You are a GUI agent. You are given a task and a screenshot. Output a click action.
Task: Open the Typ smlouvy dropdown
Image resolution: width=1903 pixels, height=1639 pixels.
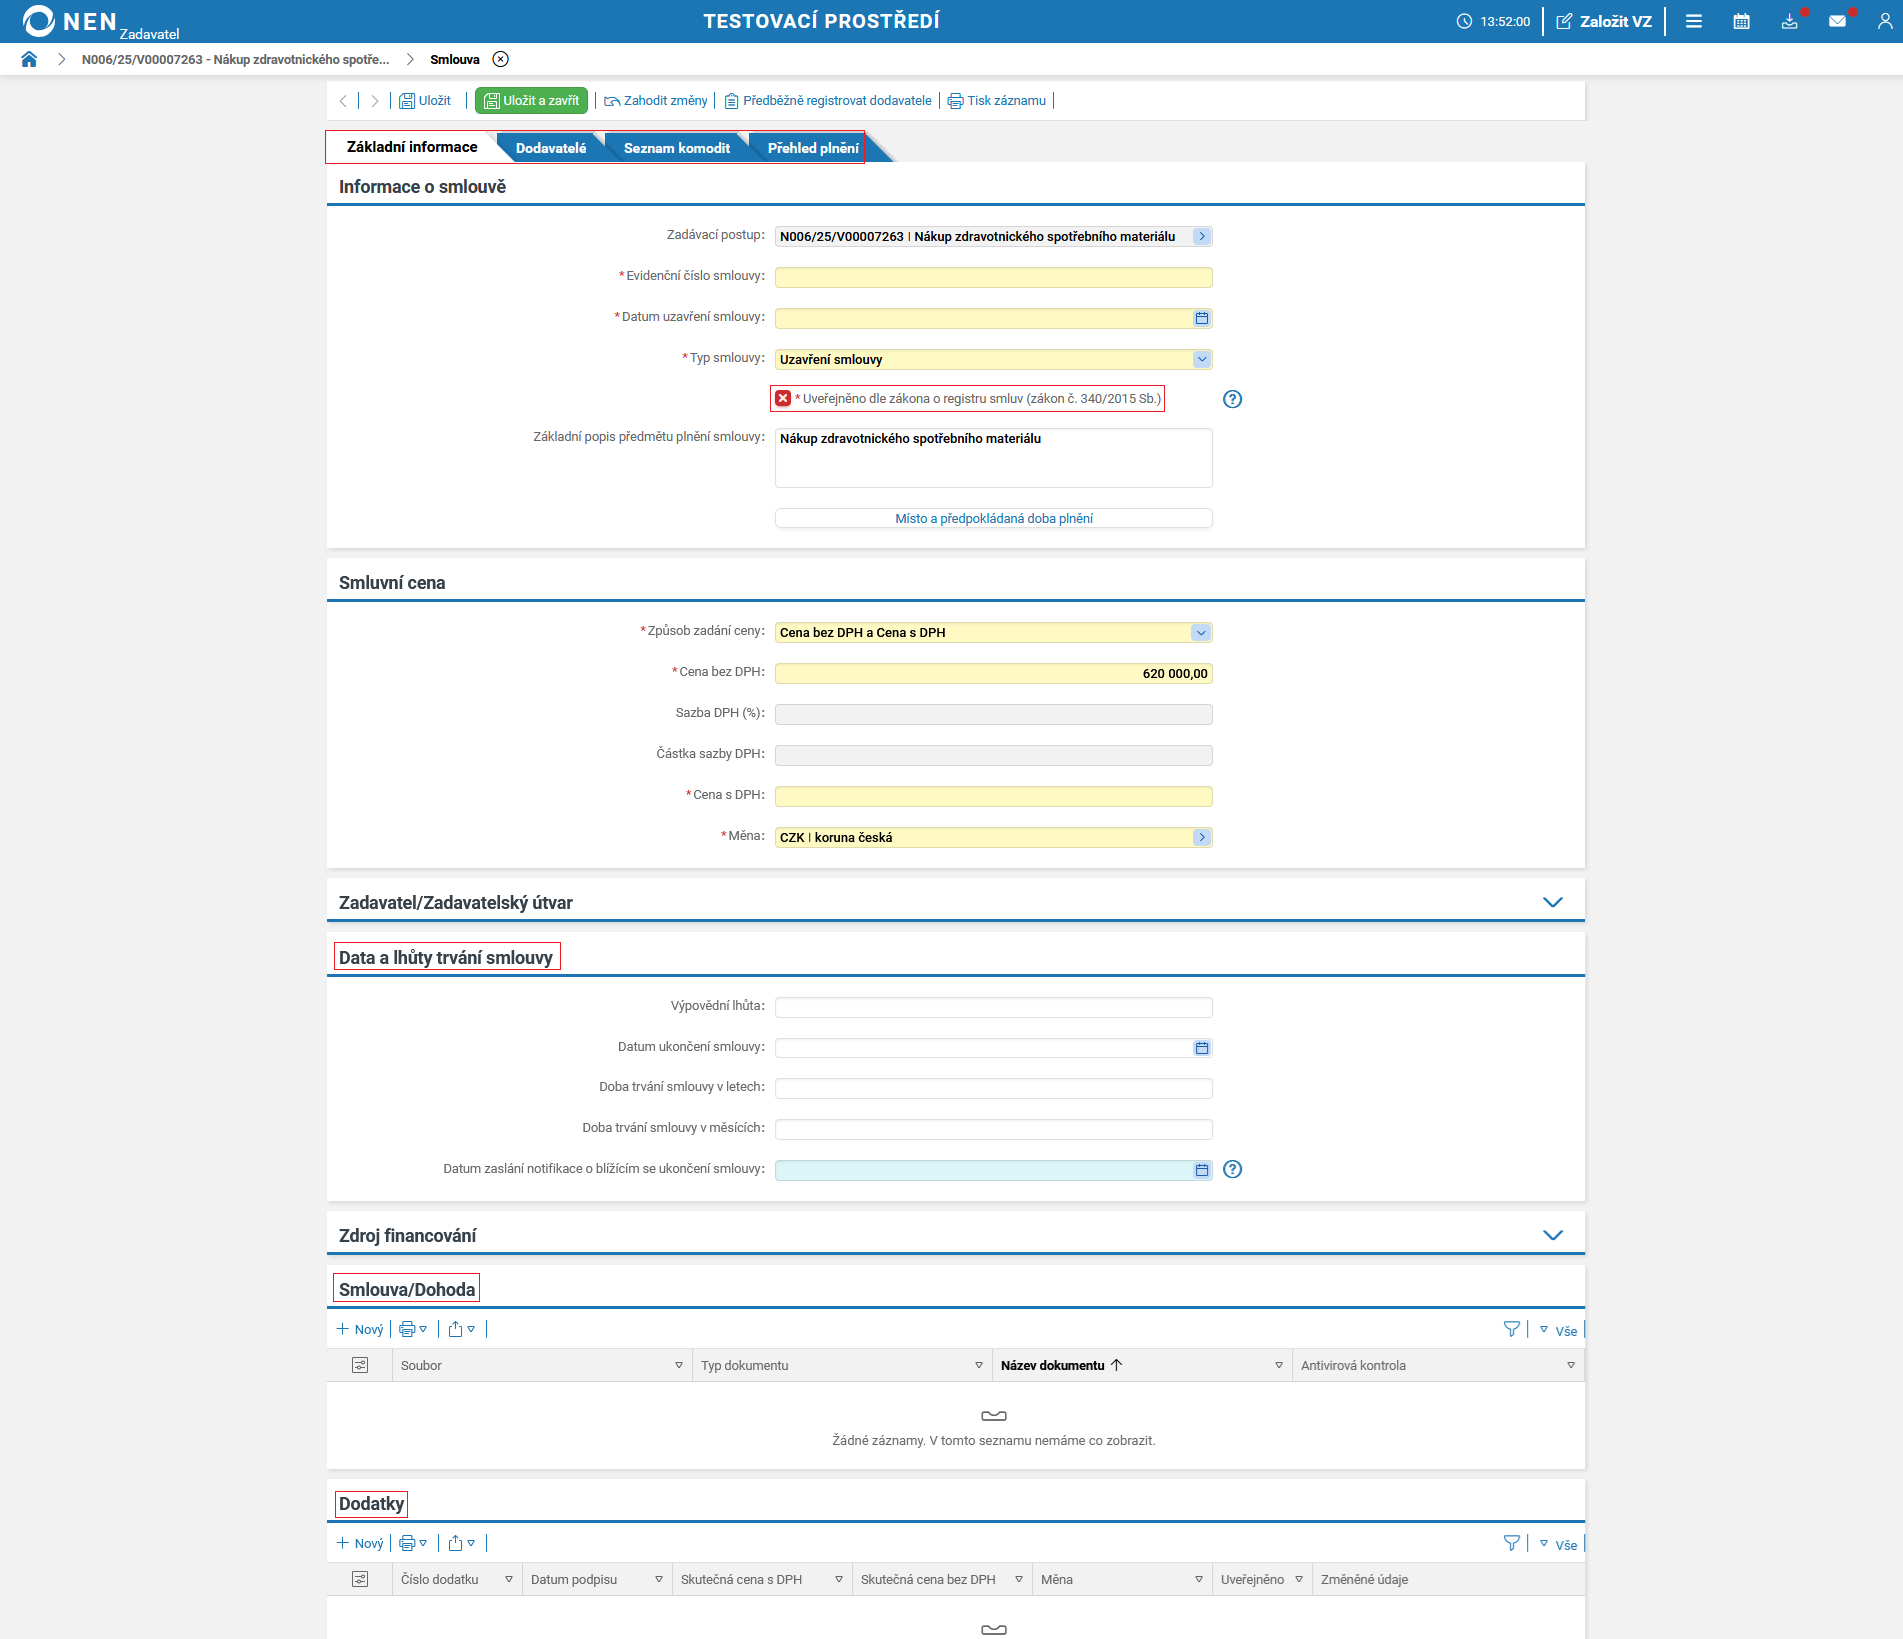(1201, 359)
